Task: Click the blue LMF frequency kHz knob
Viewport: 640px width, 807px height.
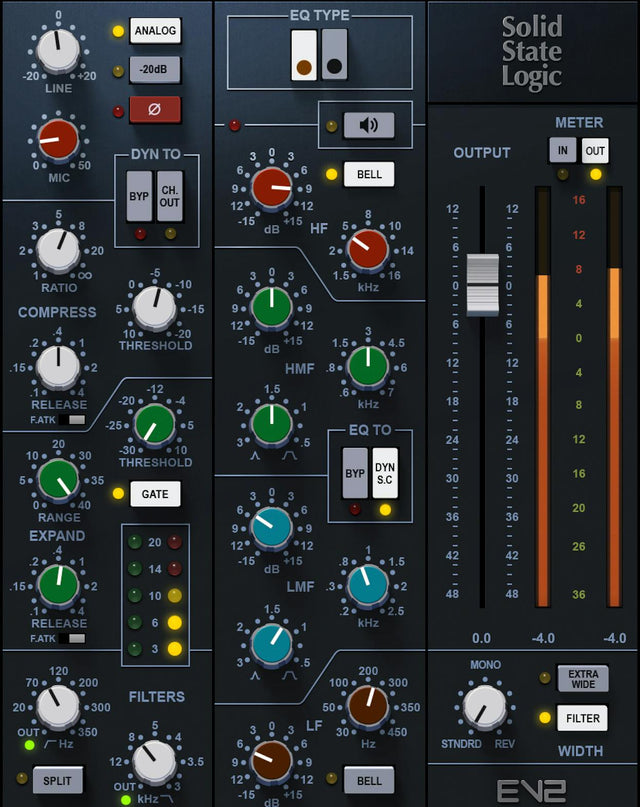Action: (x=368, y=585)
